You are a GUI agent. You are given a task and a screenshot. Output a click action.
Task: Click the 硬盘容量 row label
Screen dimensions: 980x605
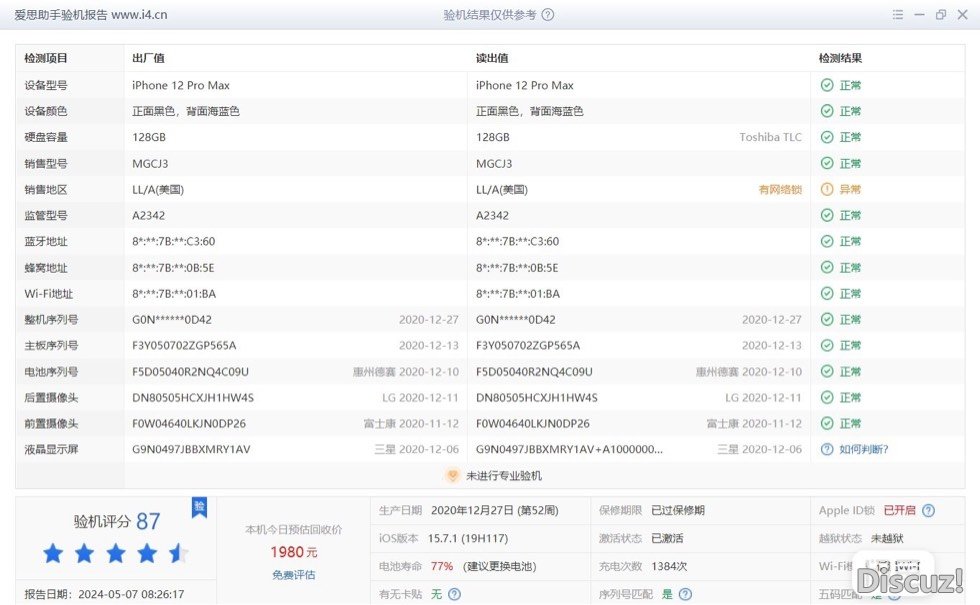46,137
